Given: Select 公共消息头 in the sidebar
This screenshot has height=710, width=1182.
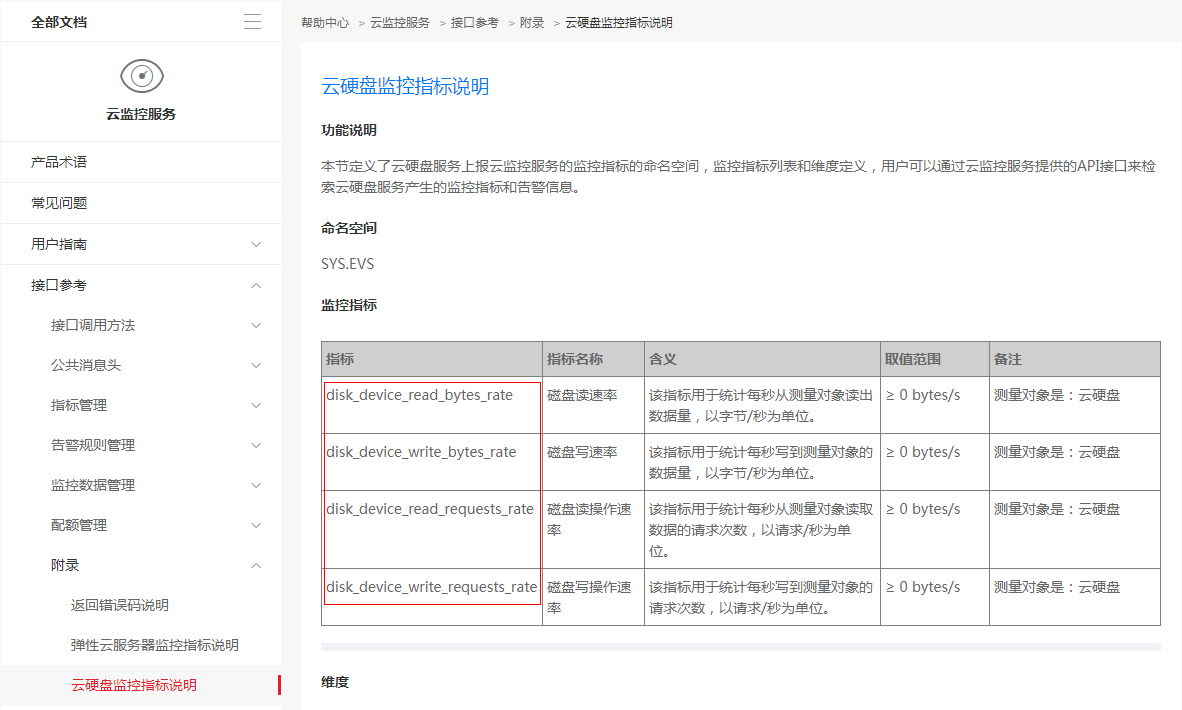Looking at the screenshot, I should [x=86, y=366].
